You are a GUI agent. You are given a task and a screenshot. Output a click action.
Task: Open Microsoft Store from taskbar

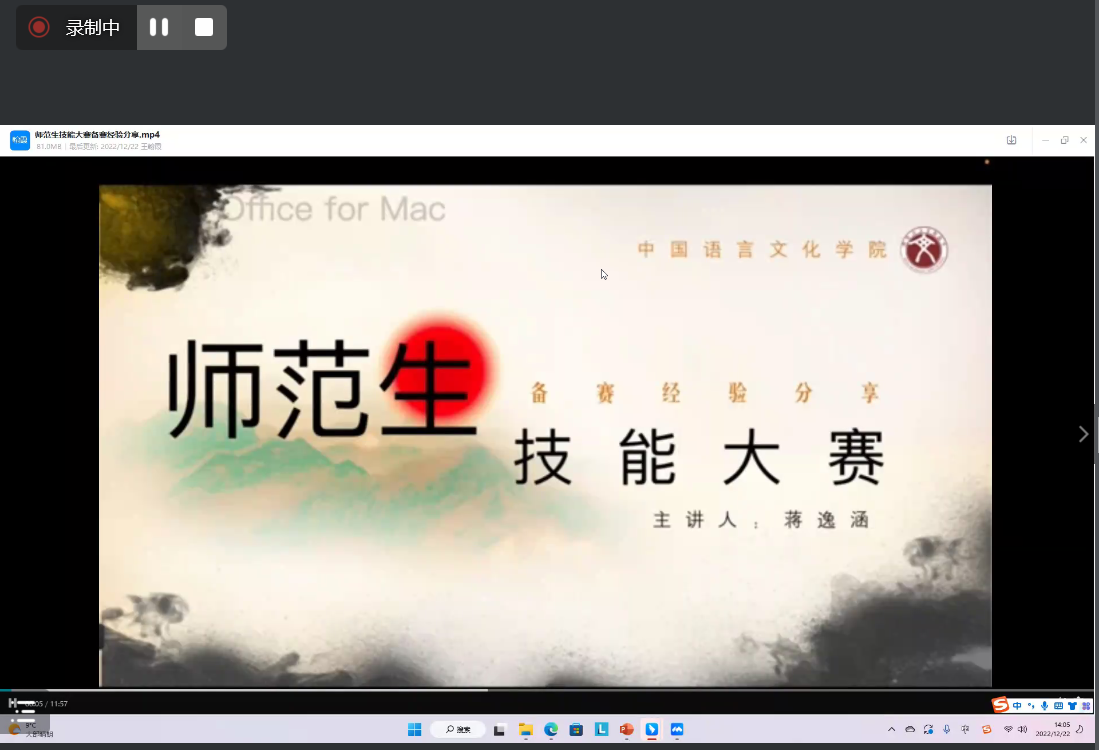pyautogui.click(x=576, y=730)
